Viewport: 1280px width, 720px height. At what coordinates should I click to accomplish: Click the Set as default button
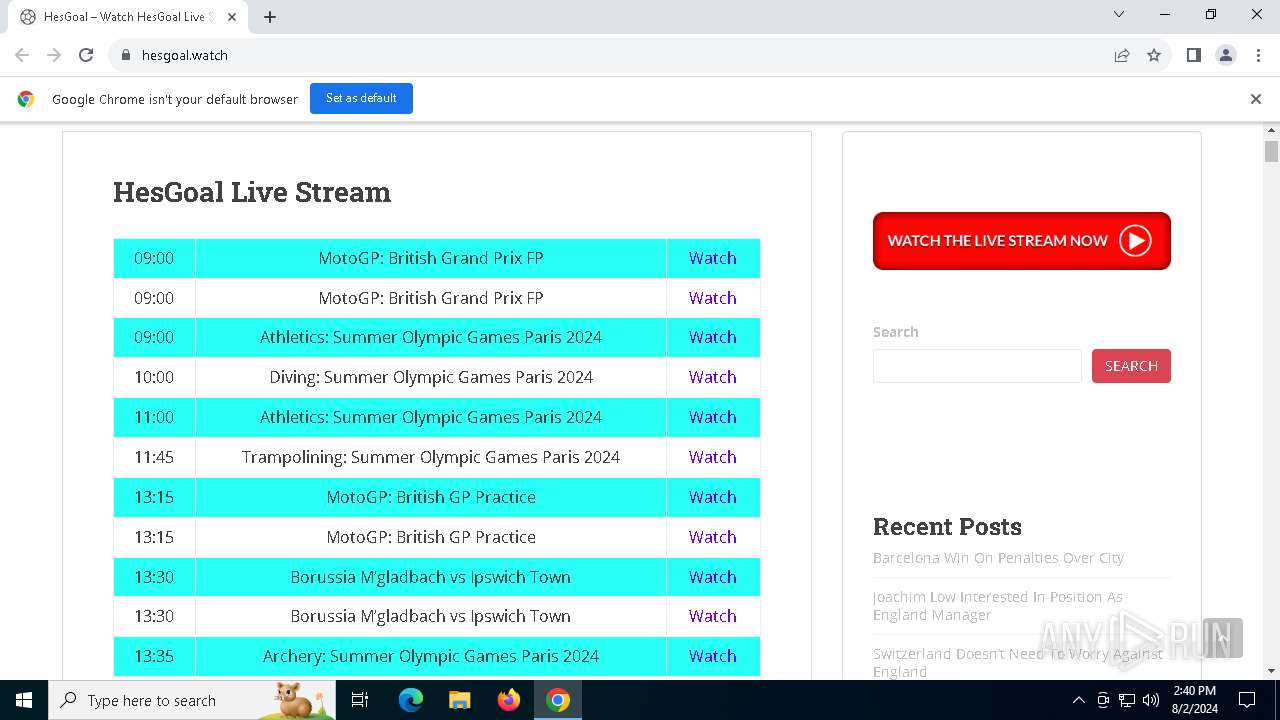pos(361,98)
